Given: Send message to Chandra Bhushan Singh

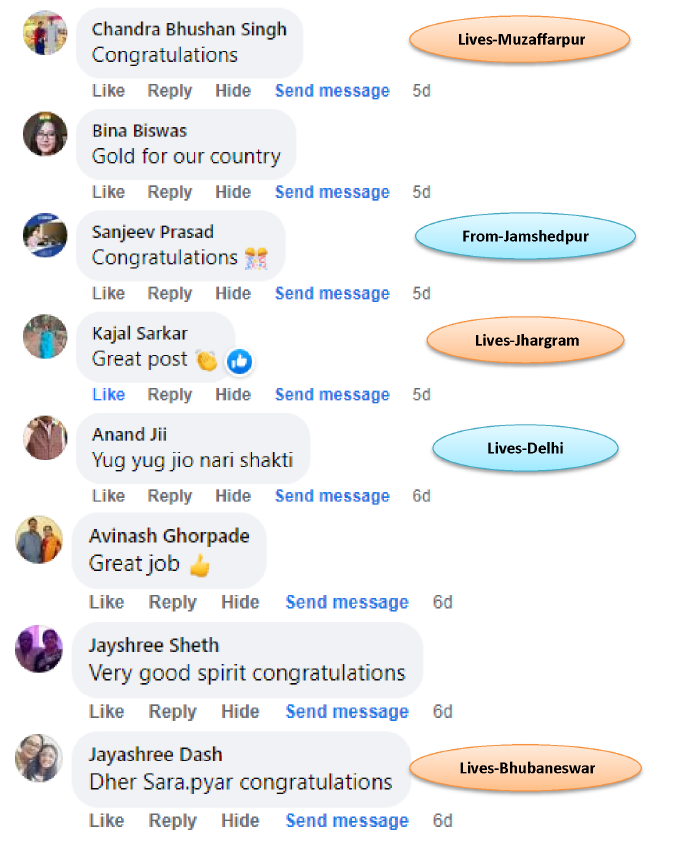Looking at the screenshot, I should coord(333,91).
